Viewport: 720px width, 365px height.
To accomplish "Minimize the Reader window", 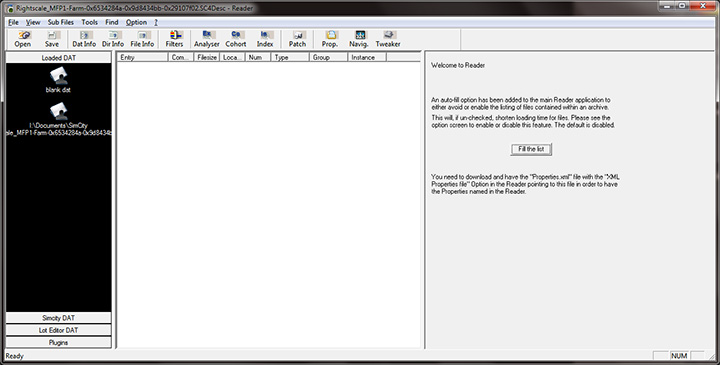I will tap(666, 6).
